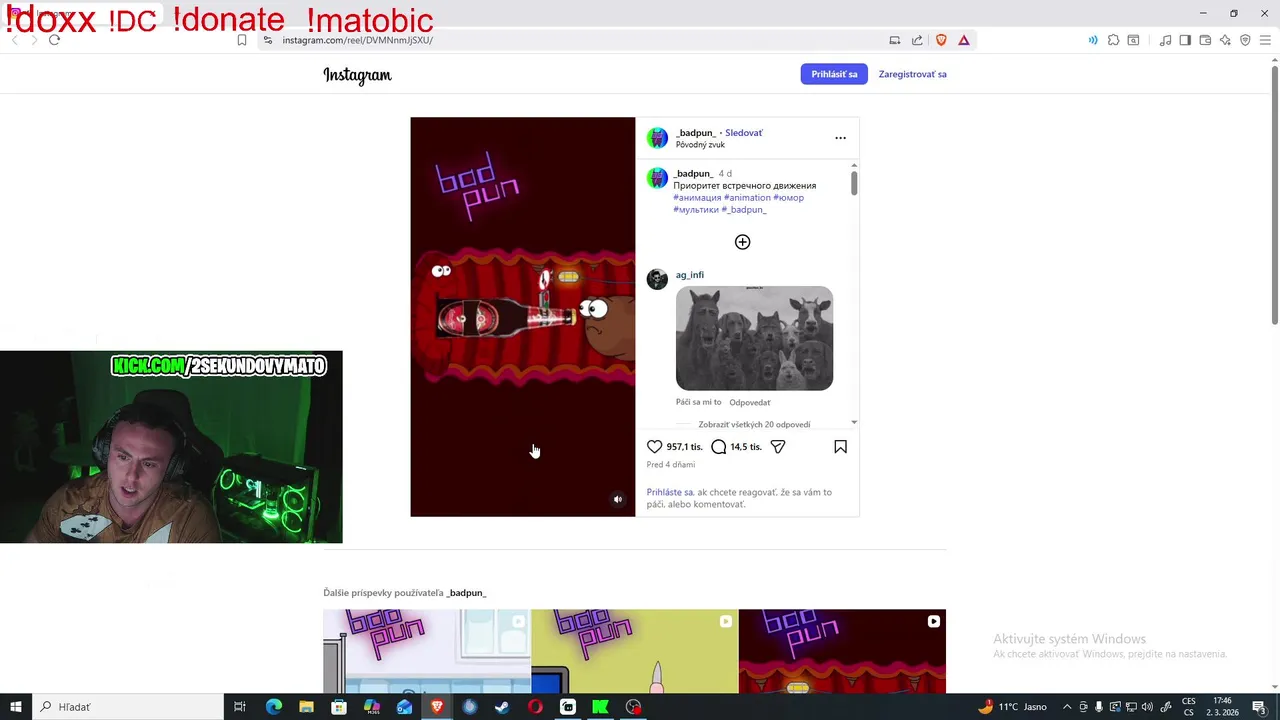The width and height of the screenshot is (1280, 720).
Task: Load more comments with the plus circle
Action: [x=742, y=242]
